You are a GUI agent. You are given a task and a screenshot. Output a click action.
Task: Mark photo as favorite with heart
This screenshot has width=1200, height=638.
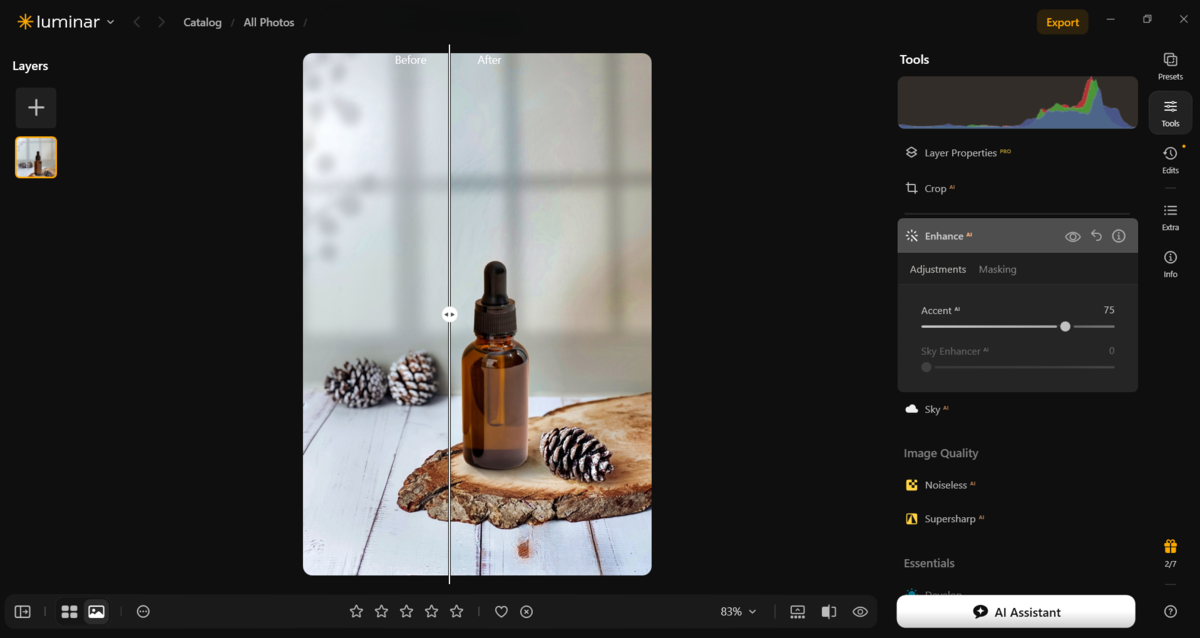tap(502, 612)
